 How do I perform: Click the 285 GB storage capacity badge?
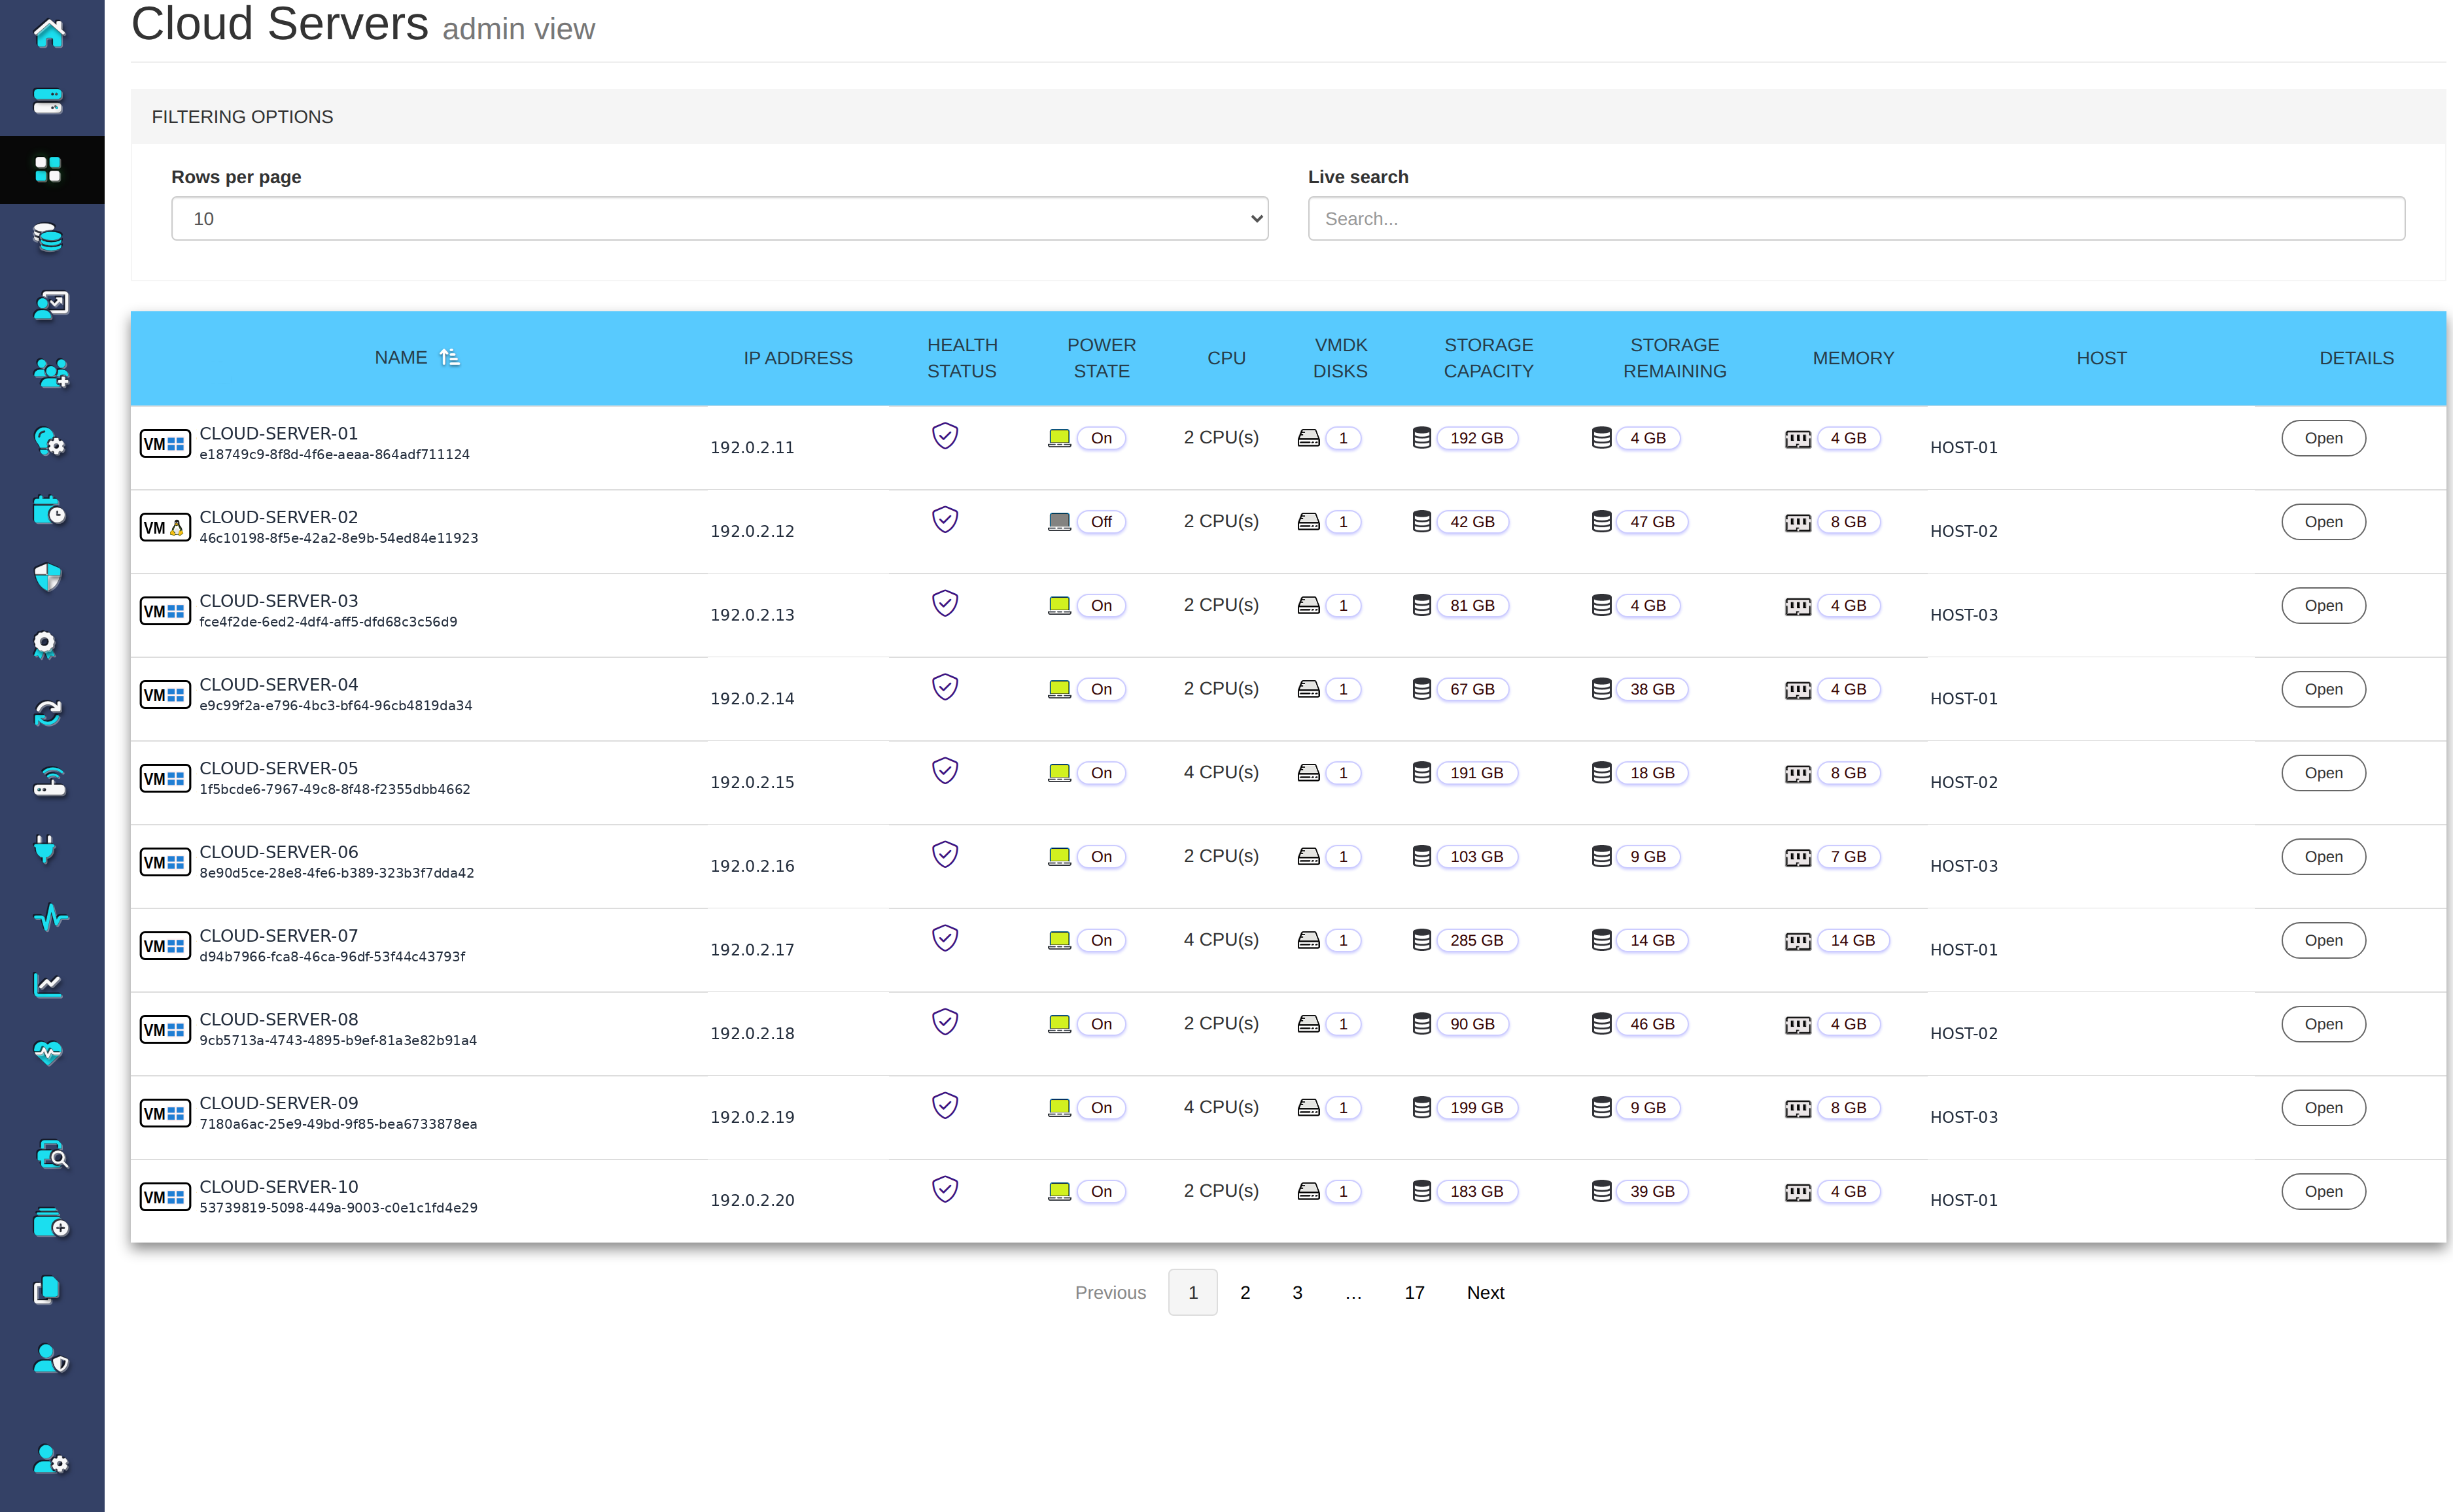(1476, 940)
